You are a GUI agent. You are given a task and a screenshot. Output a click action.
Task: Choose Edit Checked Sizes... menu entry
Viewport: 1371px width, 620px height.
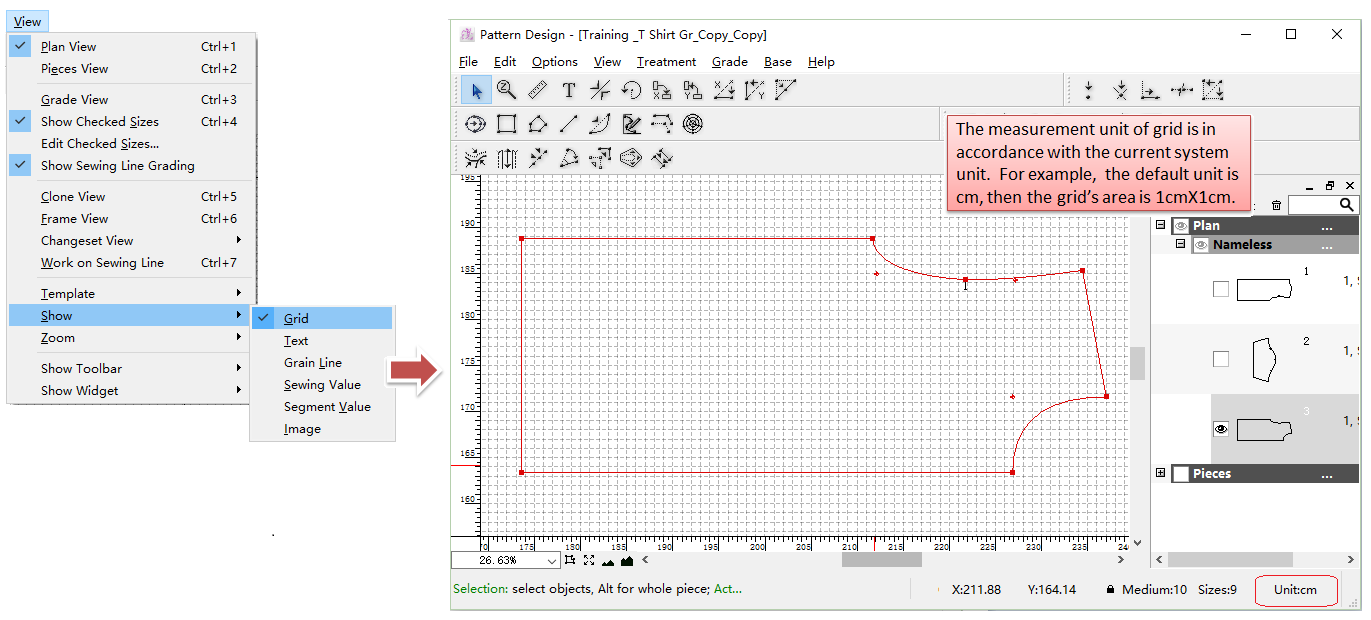[100, 144]
